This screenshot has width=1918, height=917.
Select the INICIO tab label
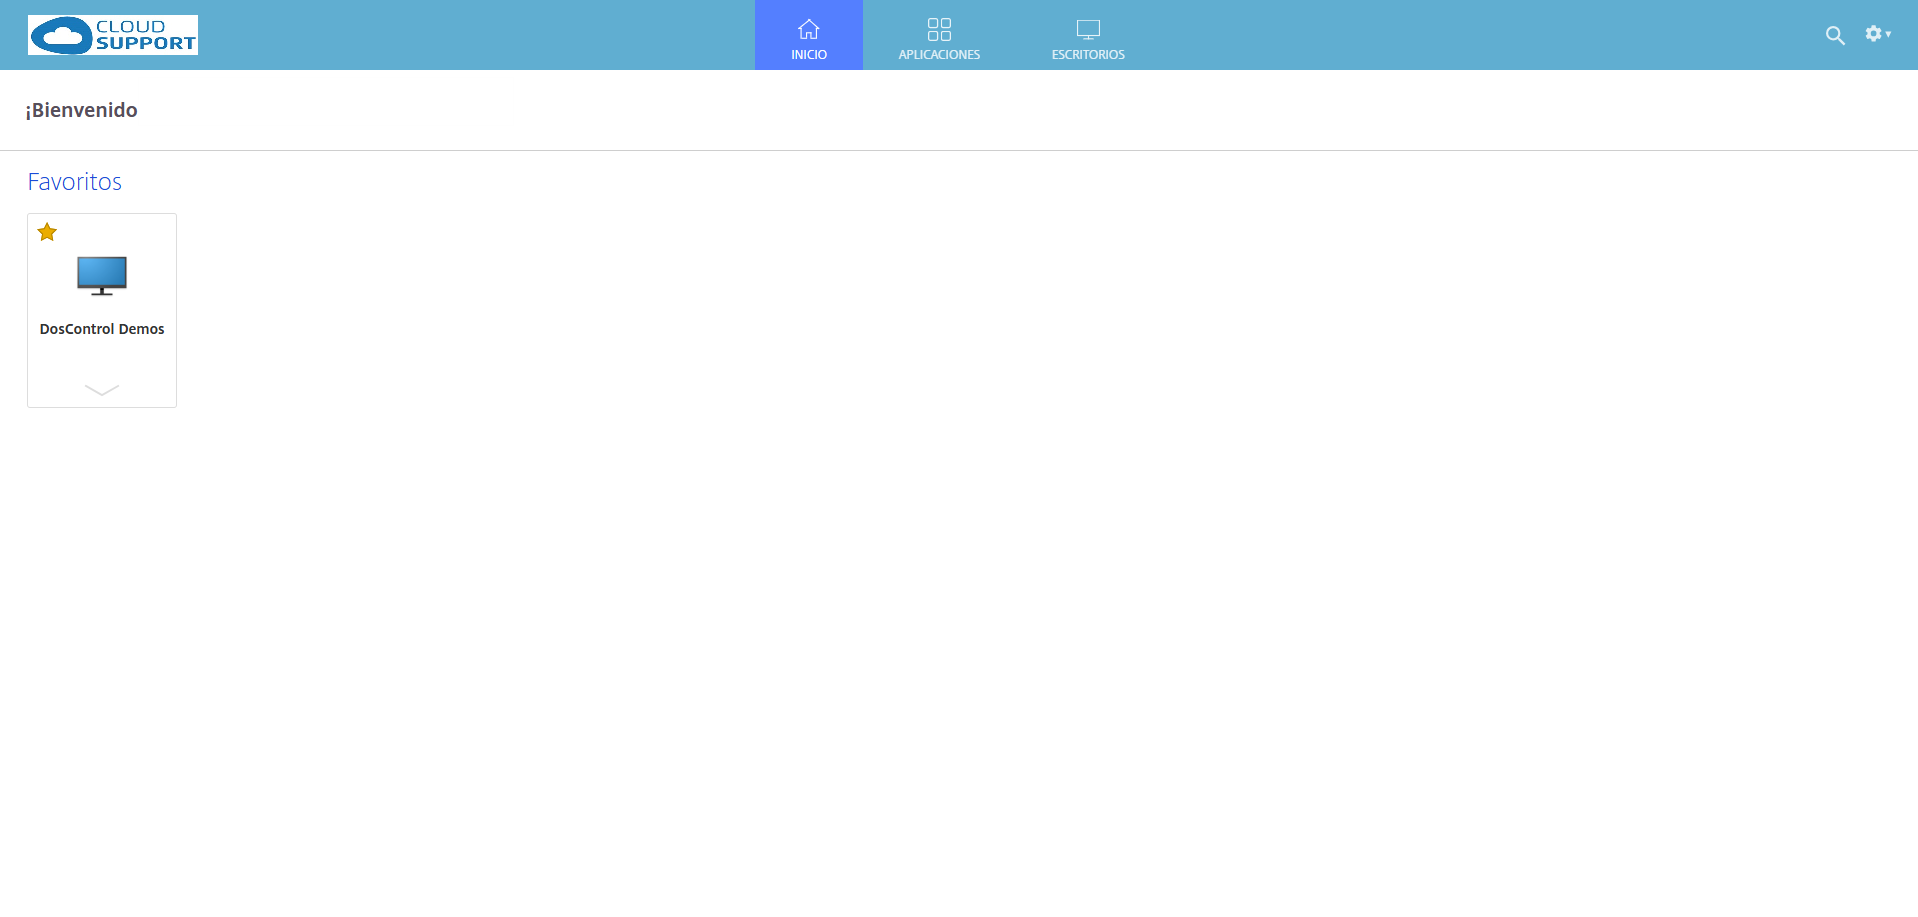808,55
